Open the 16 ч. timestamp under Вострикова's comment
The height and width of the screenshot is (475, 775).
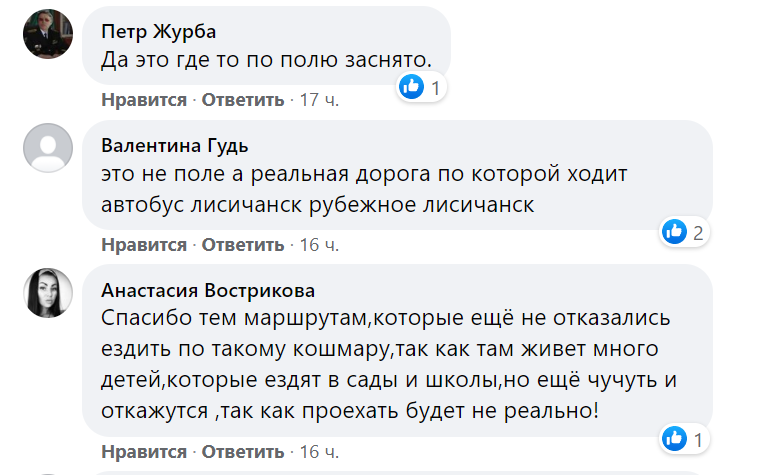point(319,451)
